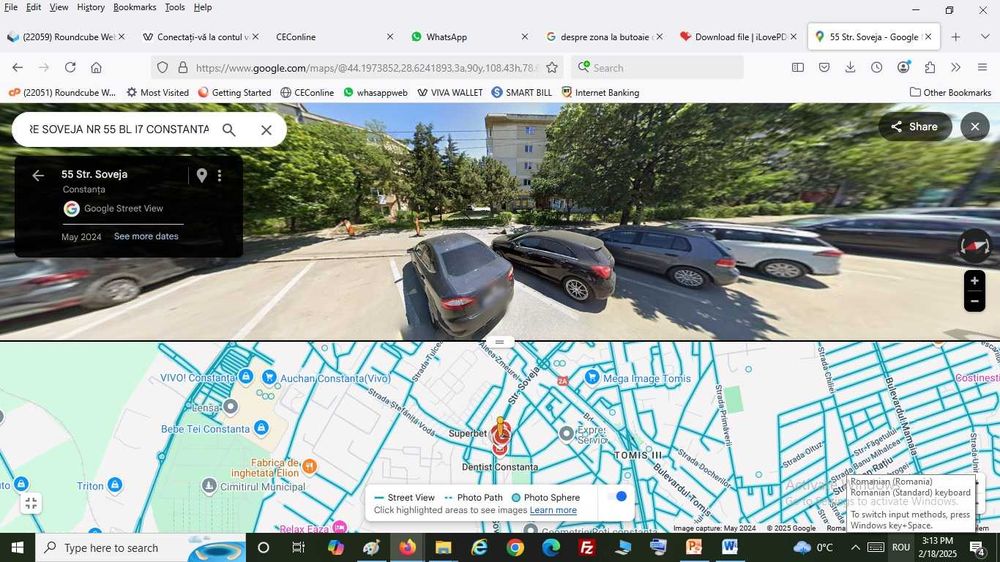1000x562 pixels.
Task: Open SMART BILL bookmark
Action: click(522, 92)
